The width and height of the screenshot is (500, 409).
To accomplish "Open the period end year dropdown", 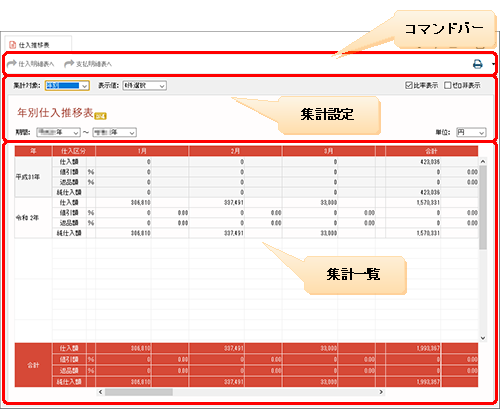I will 115,132.
